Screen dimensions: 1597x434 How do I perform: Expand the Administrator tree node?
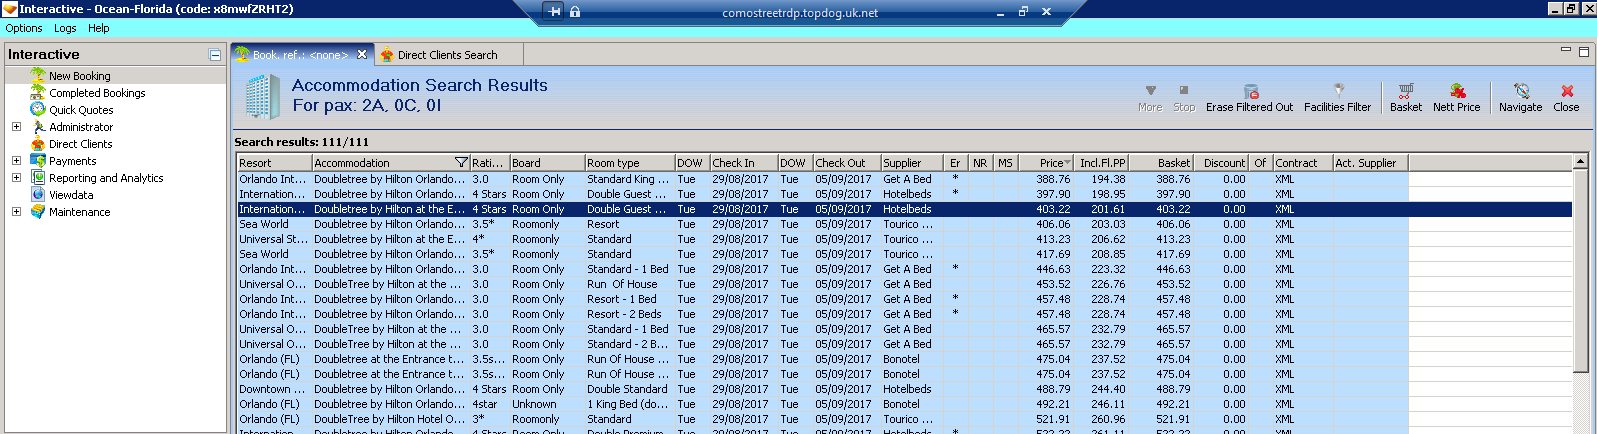tap(16, 126)
